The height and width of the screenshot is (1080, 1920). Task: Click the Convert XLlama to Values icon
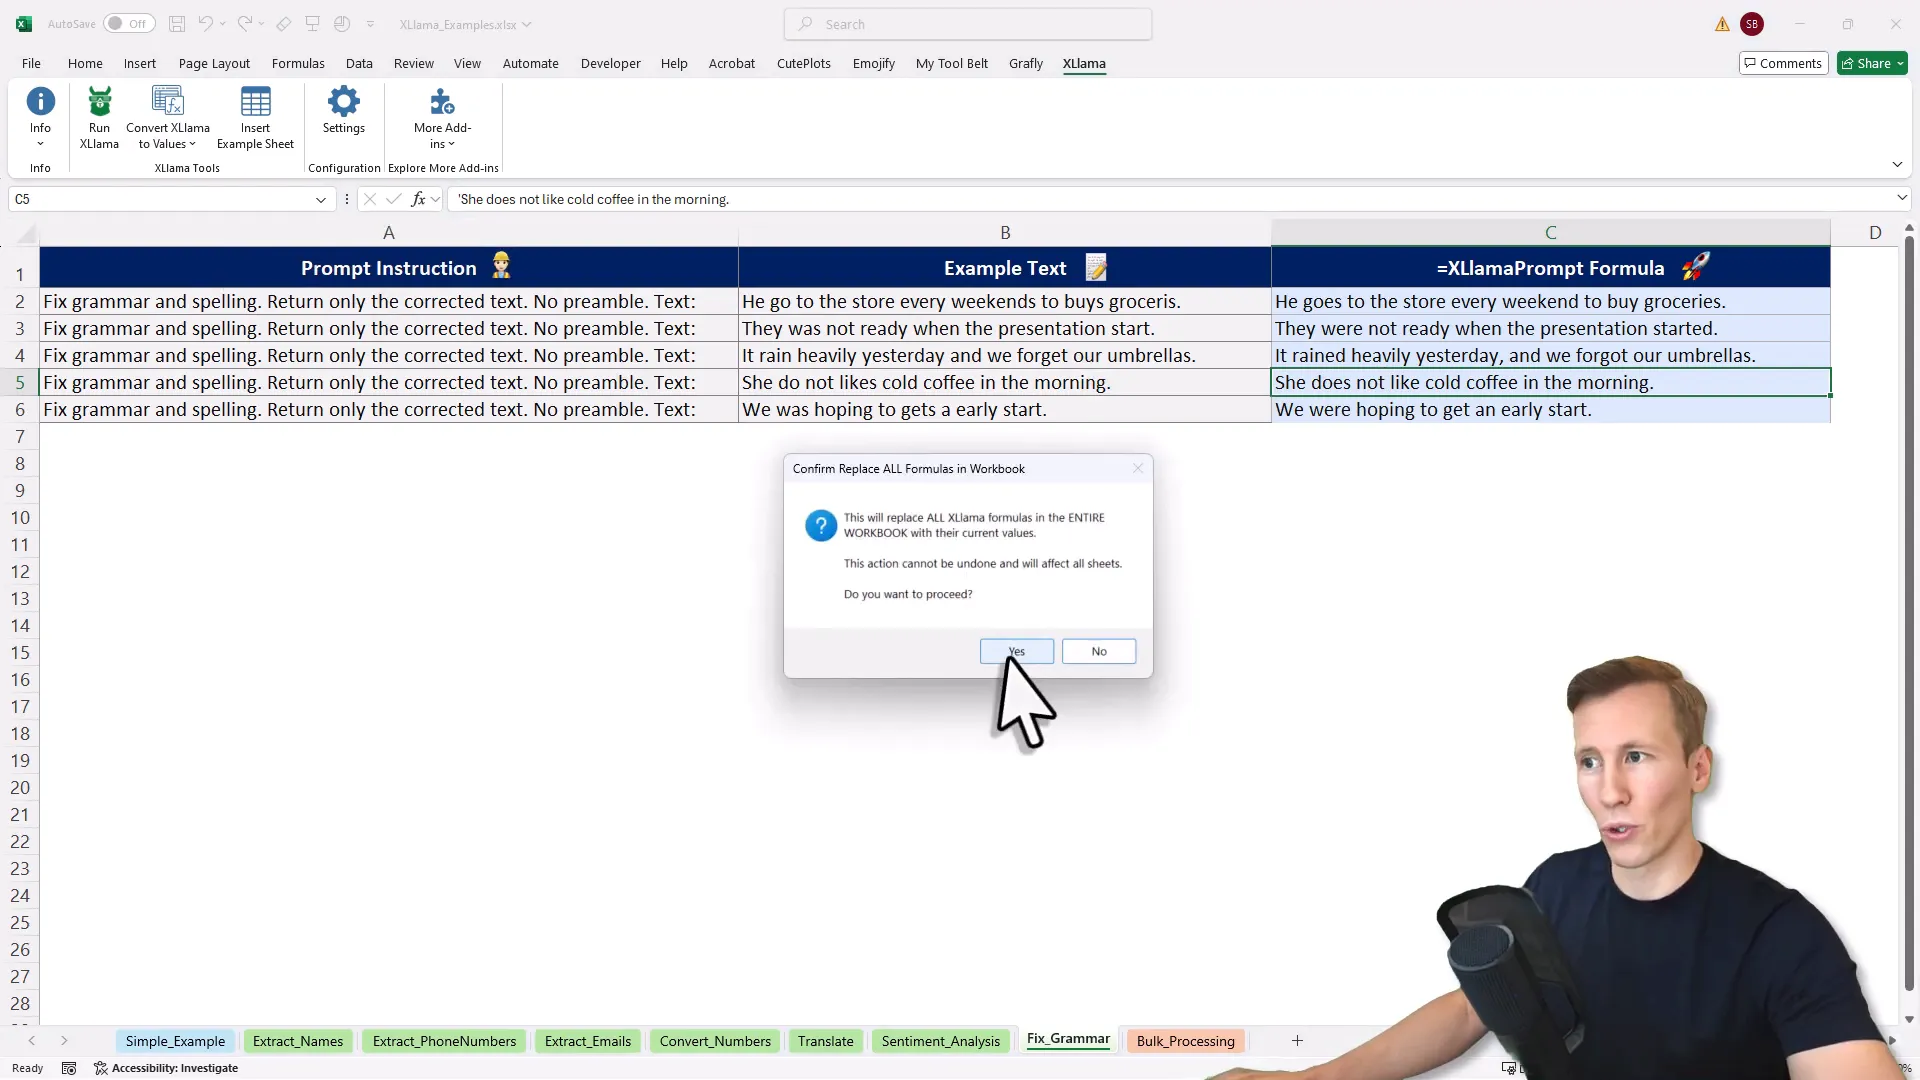[x=167, y=102]
